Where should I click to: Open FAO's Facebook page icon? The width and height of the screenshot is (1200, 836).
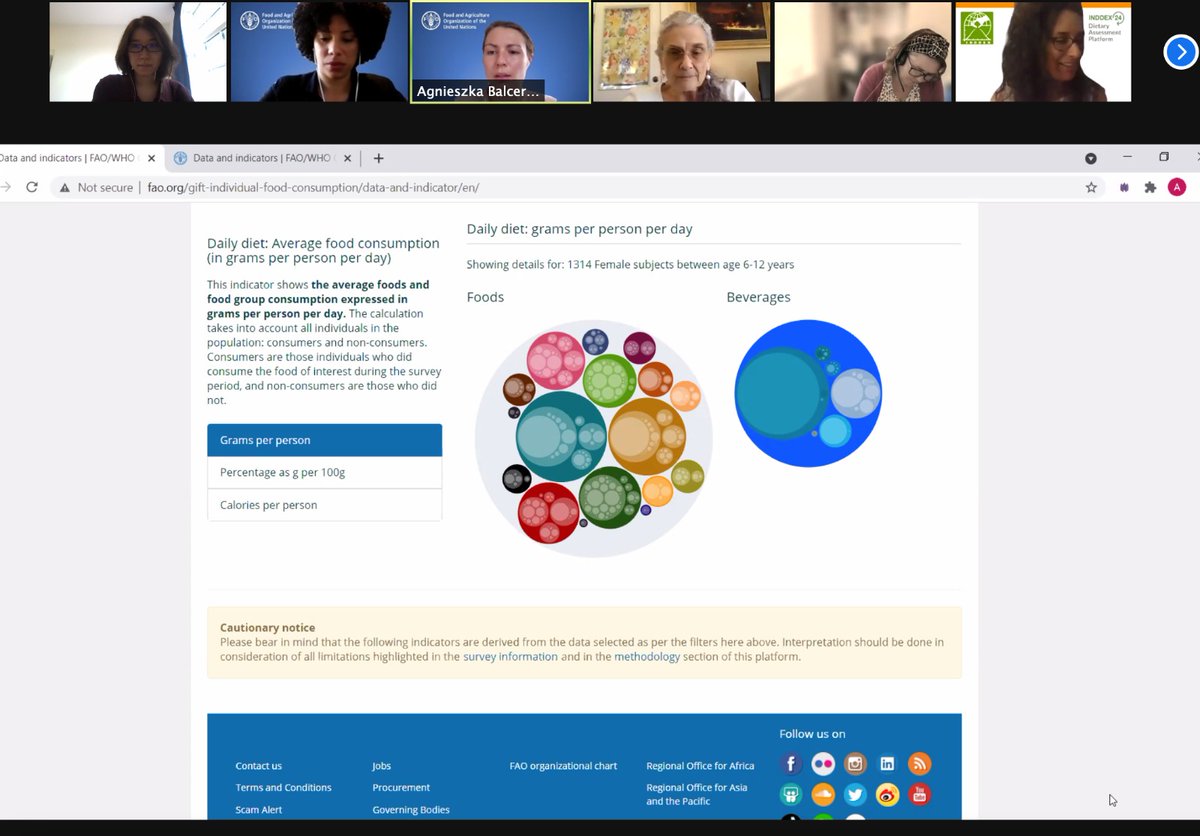click(x=791, y=763)
